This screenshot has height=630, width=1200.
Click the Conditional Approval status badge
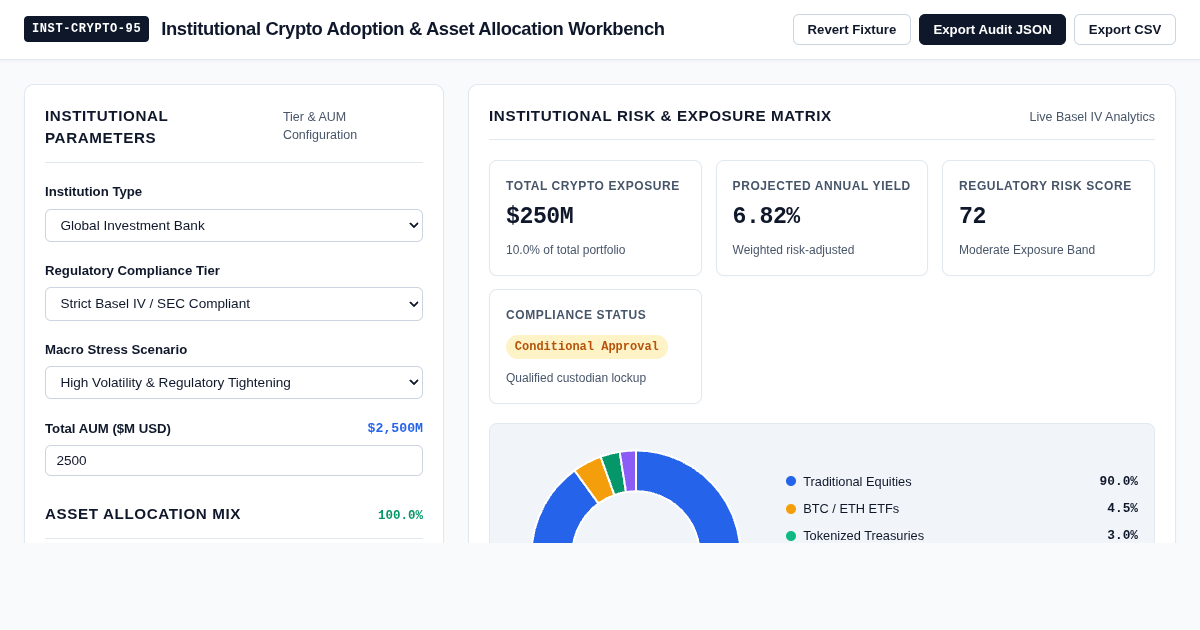tap(587, 347)
